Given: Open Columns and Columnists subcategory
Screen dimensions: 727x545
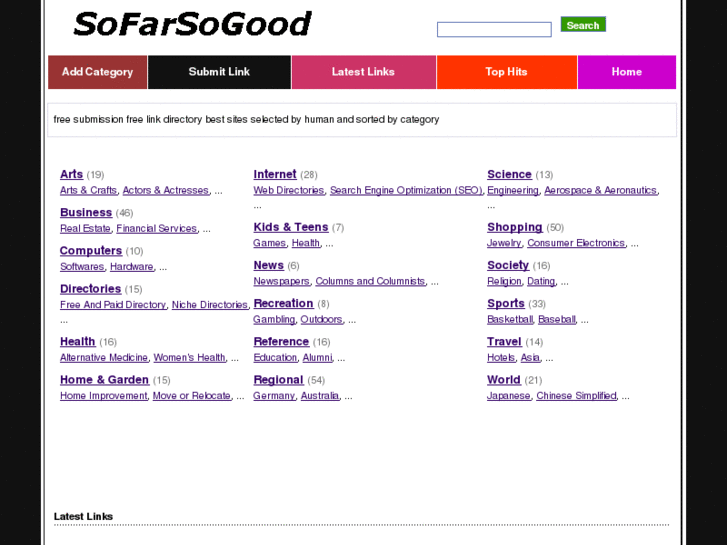Looking at the screenshot, I should [370, 281].
